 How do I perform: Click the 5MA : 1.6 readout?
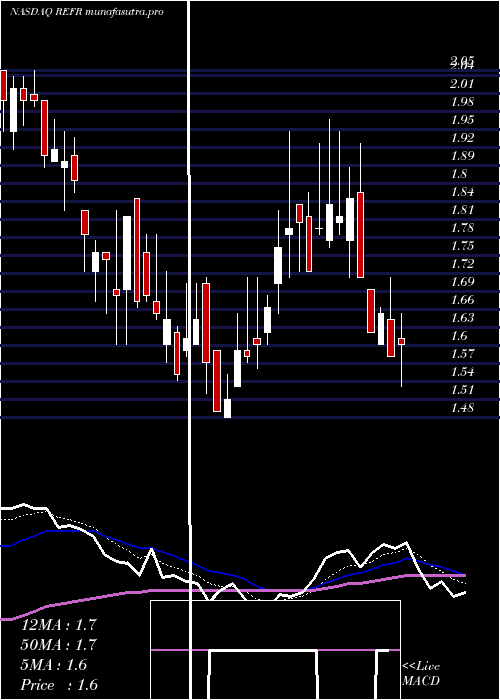tap(54, 665)
